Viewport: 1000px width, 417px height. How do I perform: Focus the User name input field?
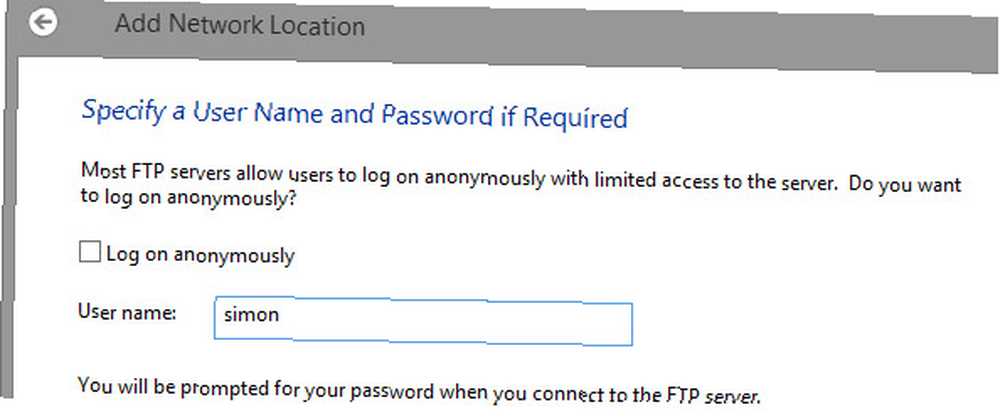coord(423,322)
